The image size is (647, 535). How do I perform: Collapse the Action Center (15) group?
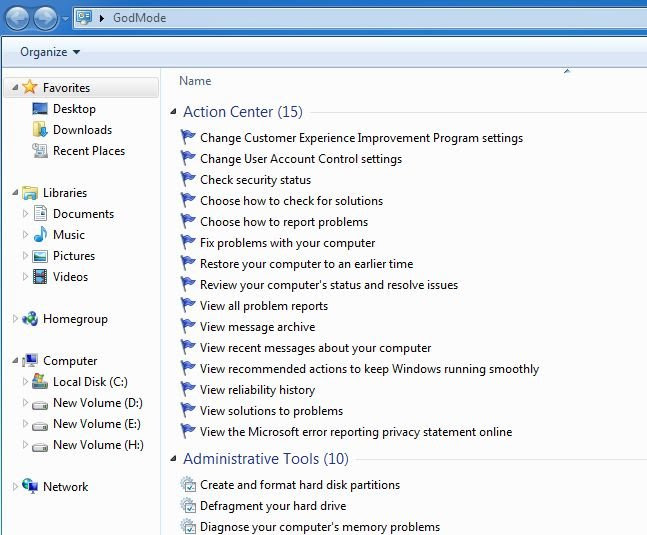pos(173,111)
